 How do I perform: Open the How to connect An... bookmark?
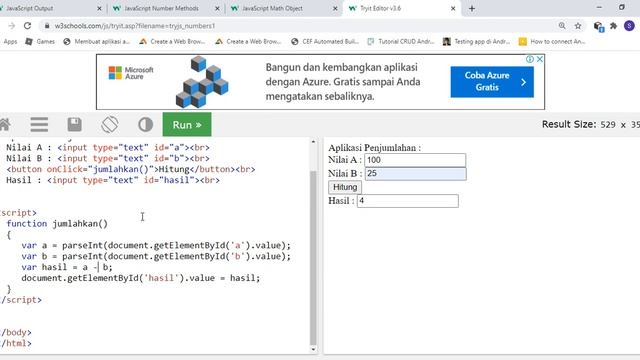click(x=552, y=41)
